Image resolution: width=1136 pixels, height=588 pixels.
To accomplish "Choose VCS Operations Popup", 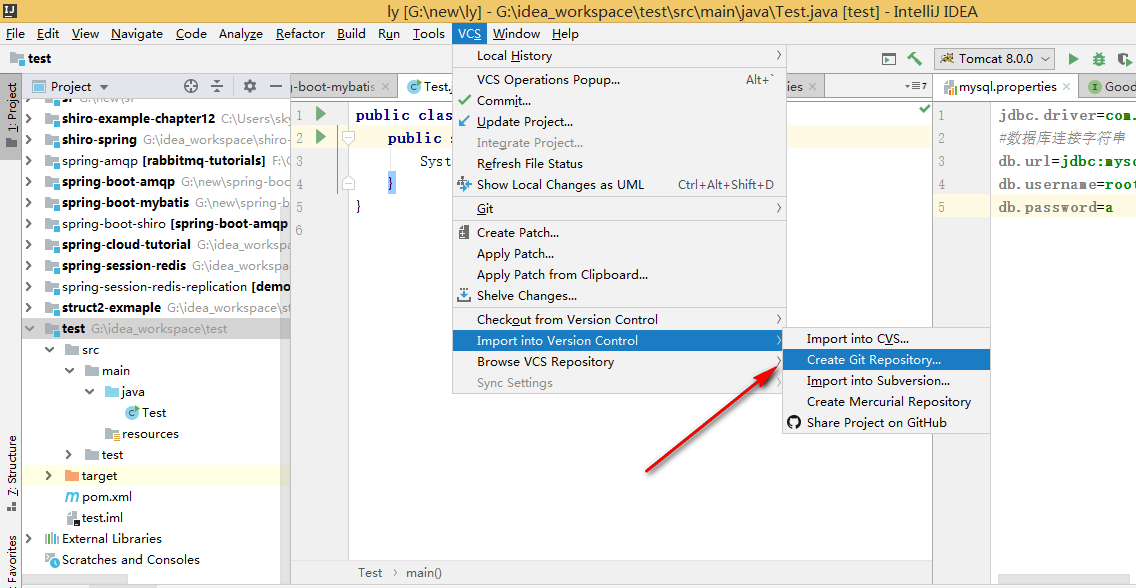I will point(619,80).
